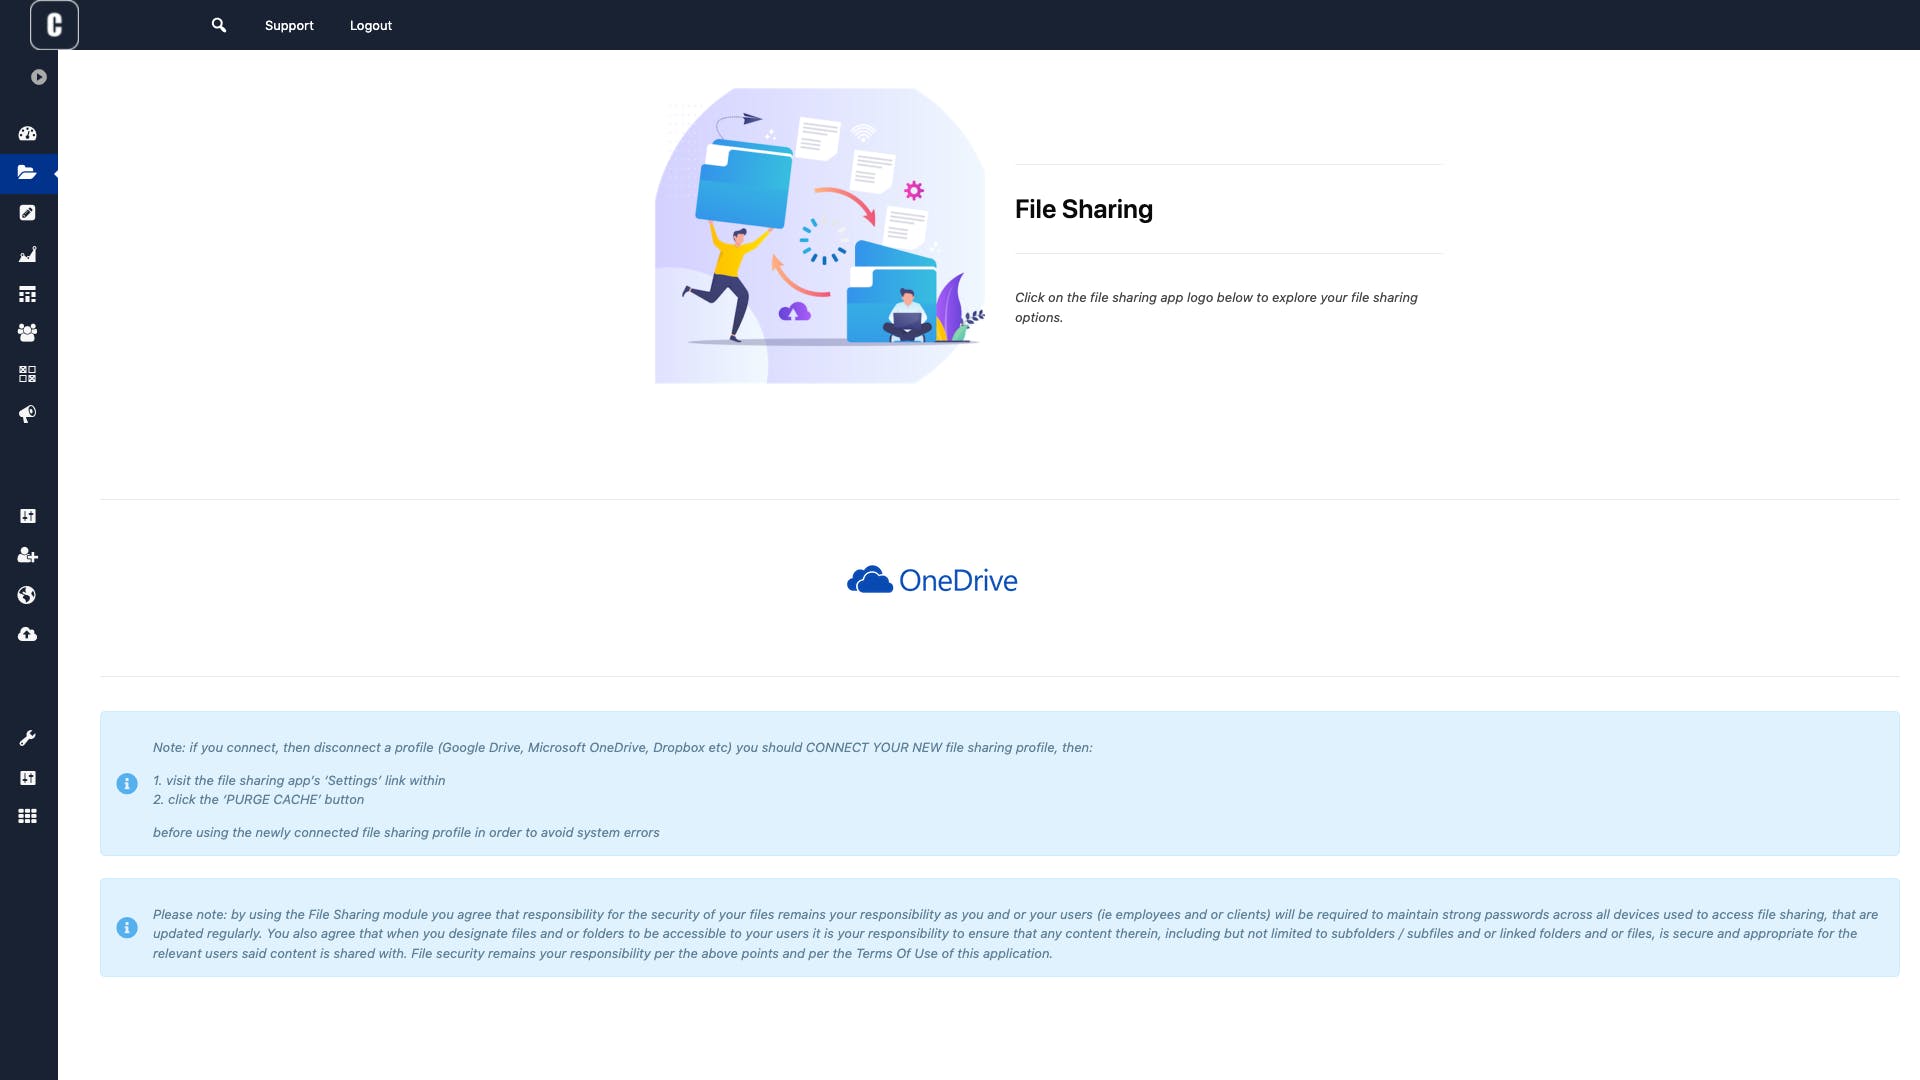Open the Support menu item
Viewport: 1920px width, 1080px height.
(x=289, y=26)
